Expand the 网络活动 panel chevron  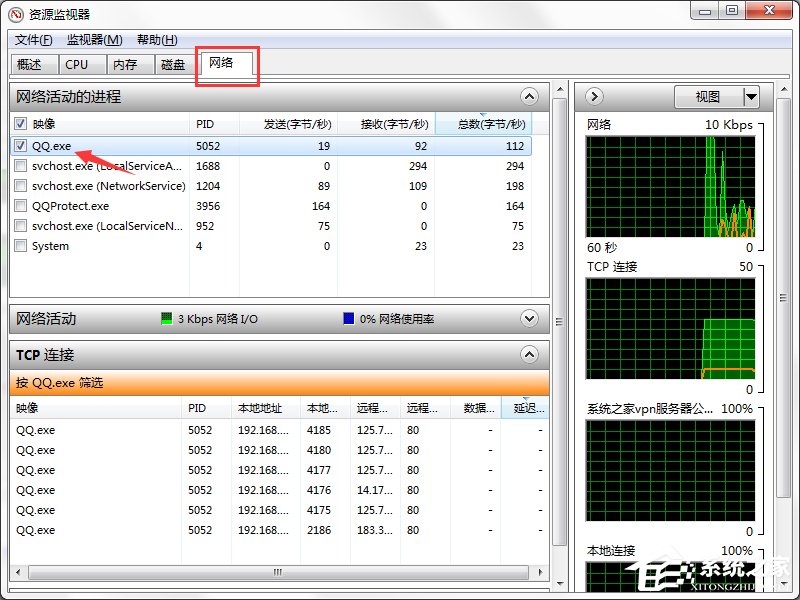(529, 318)
